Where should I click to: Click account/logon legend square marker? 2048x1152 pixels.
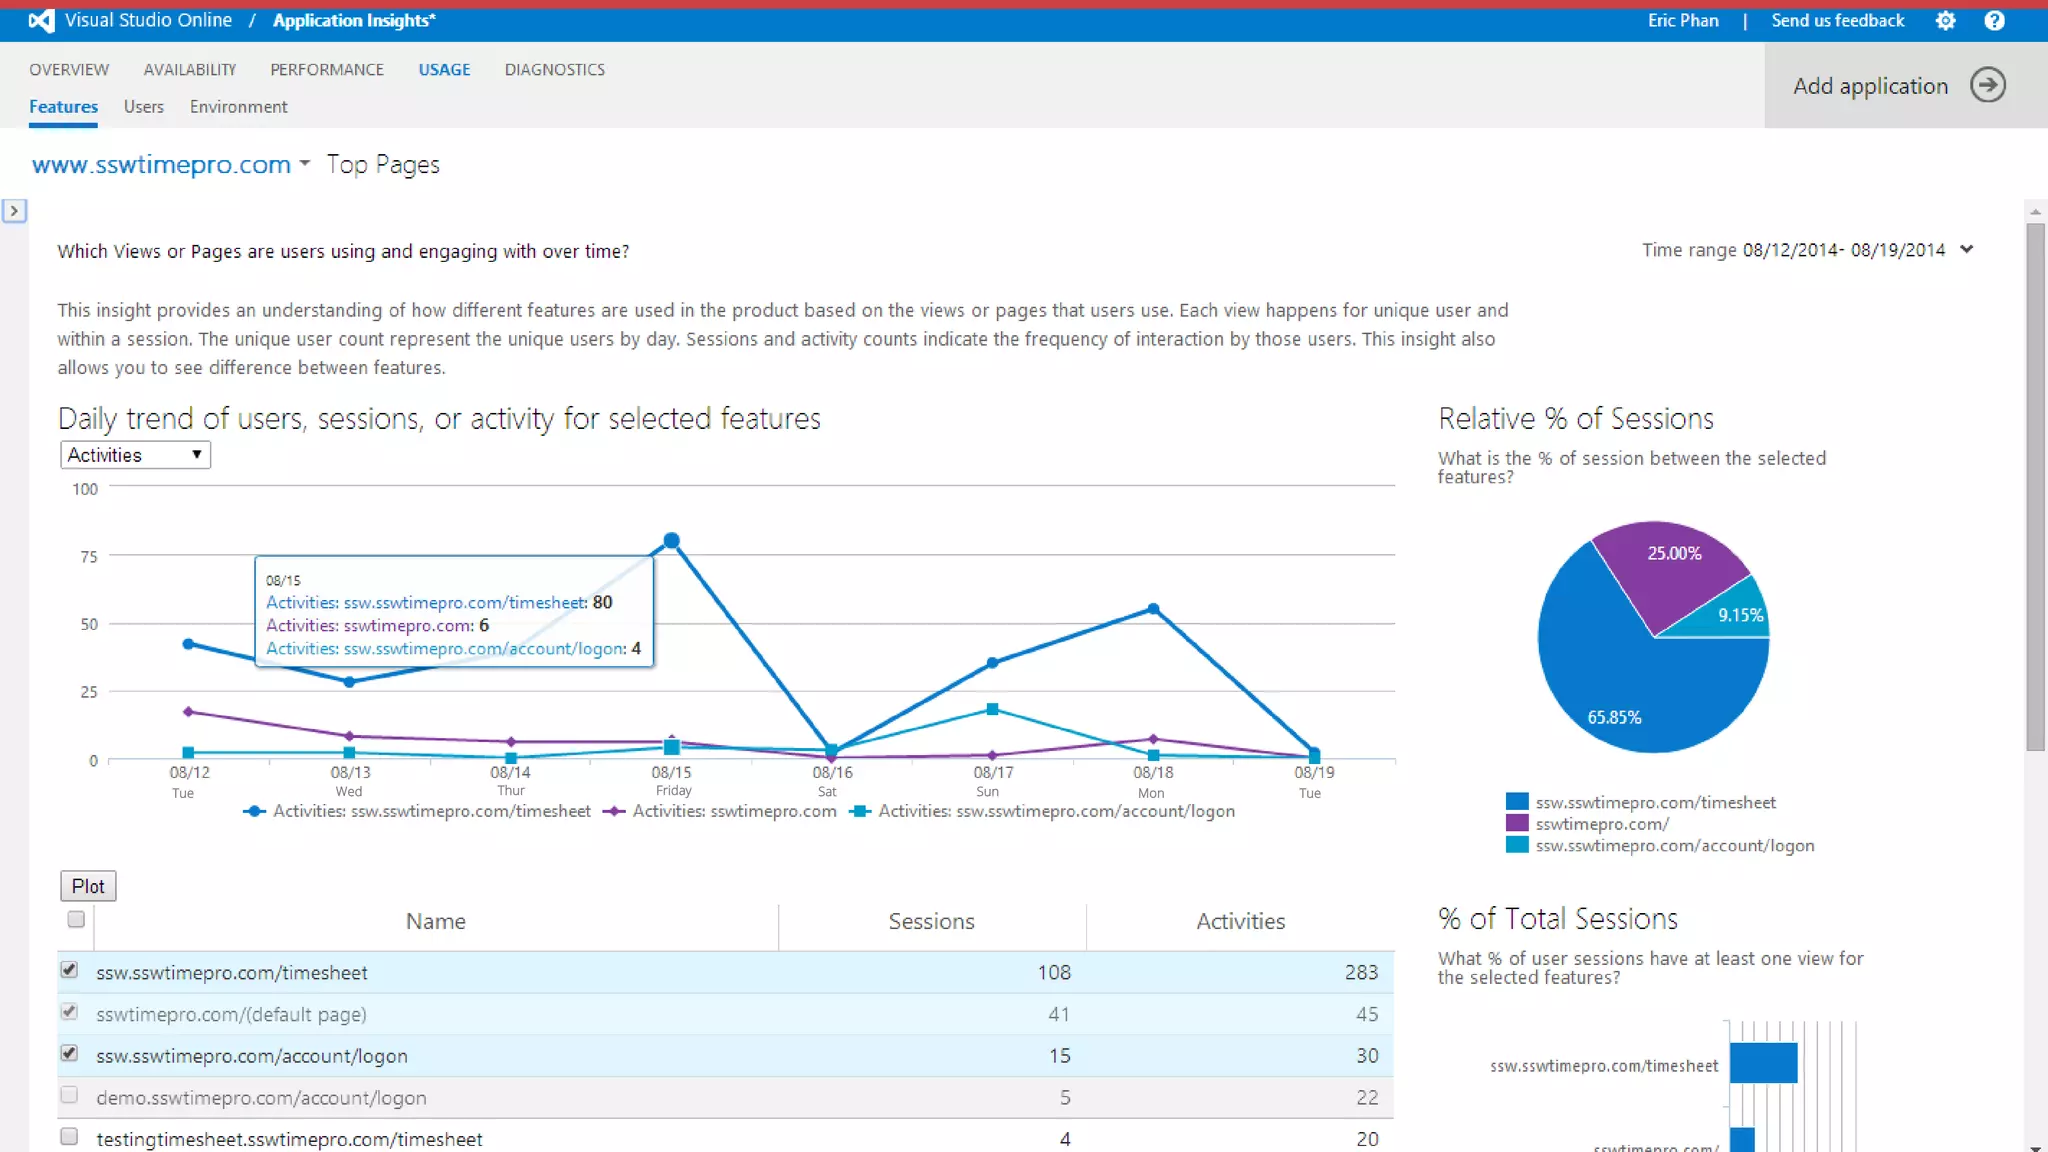click(x=860, y=811)
